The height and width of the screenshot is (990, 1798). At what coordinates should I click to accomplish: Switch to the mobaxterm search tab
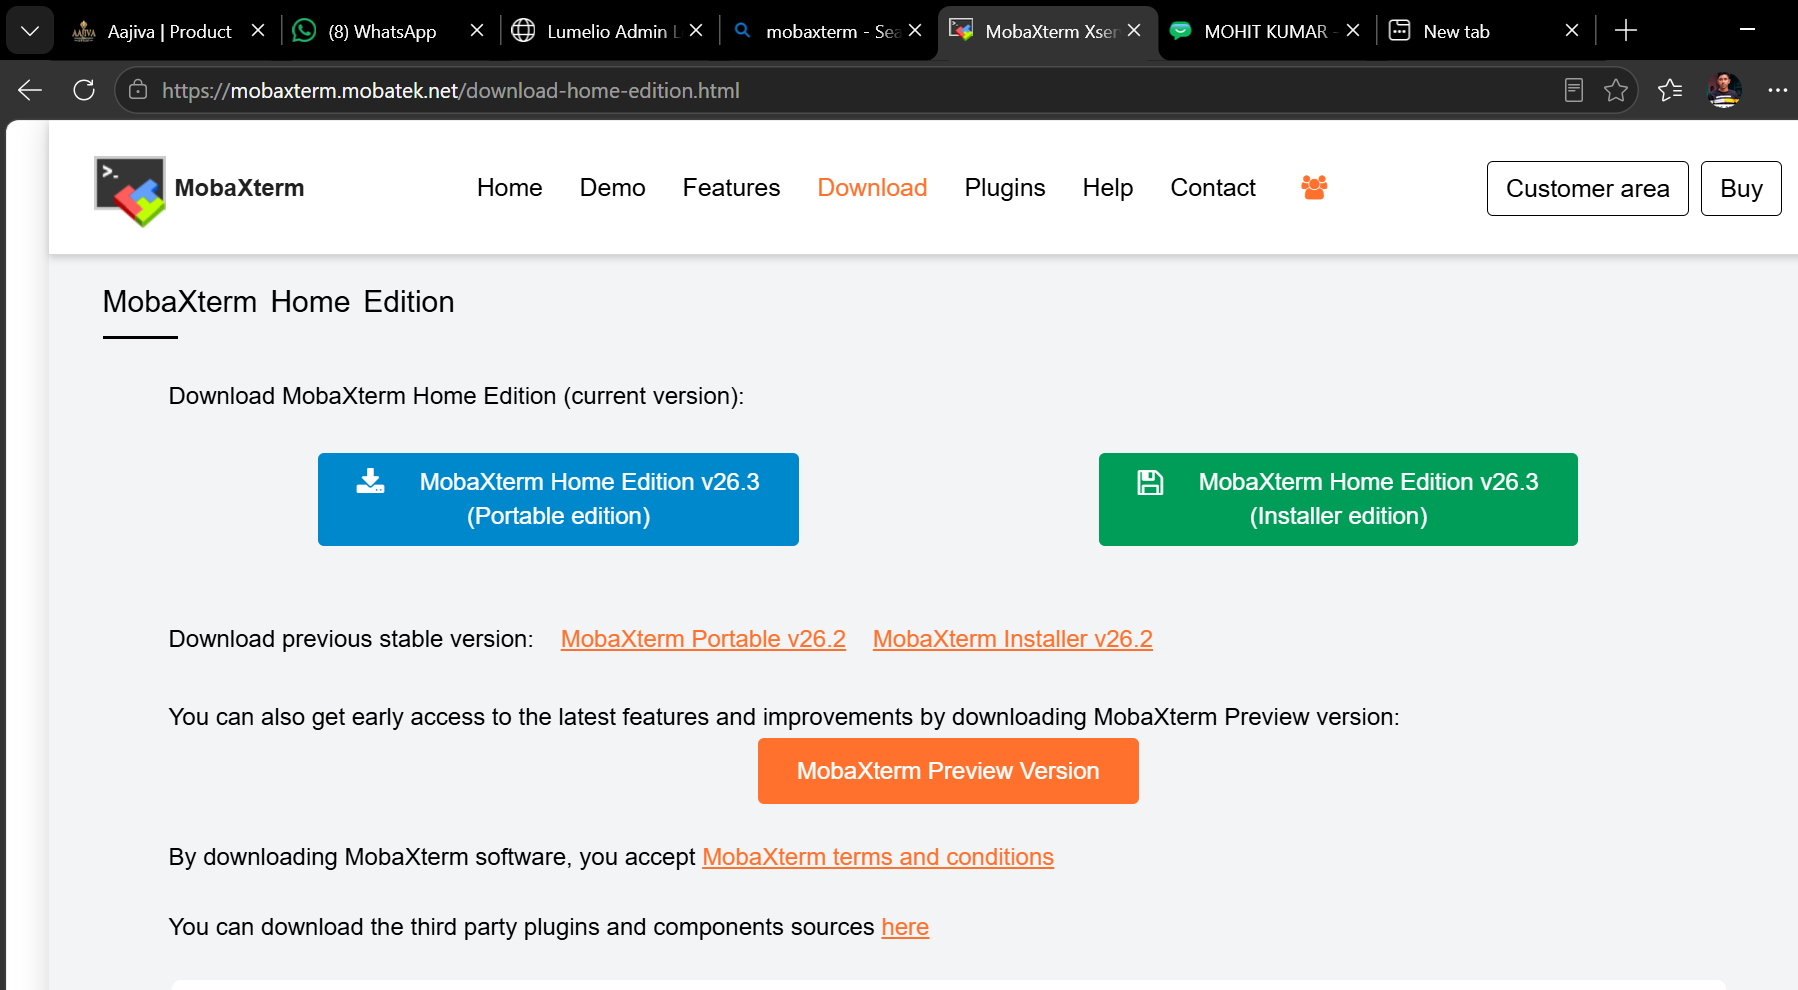pos(816,31)
